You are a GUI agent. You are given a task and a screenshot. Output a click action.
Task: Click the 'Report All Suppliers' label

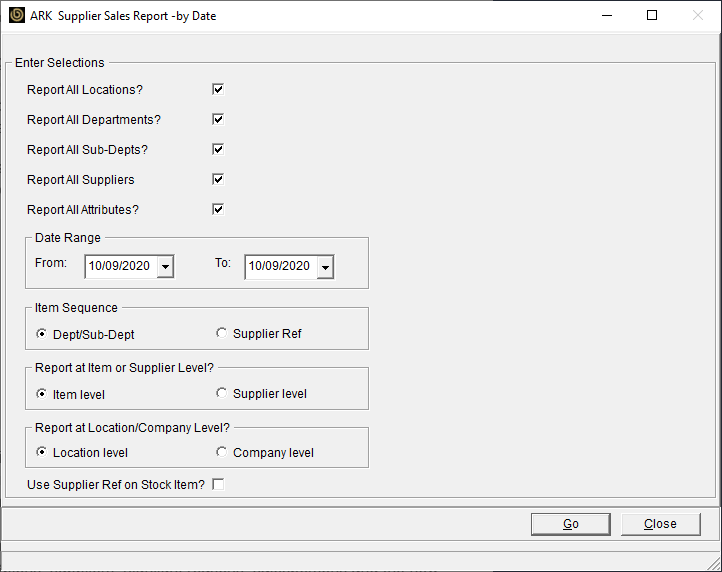point(81,180)
